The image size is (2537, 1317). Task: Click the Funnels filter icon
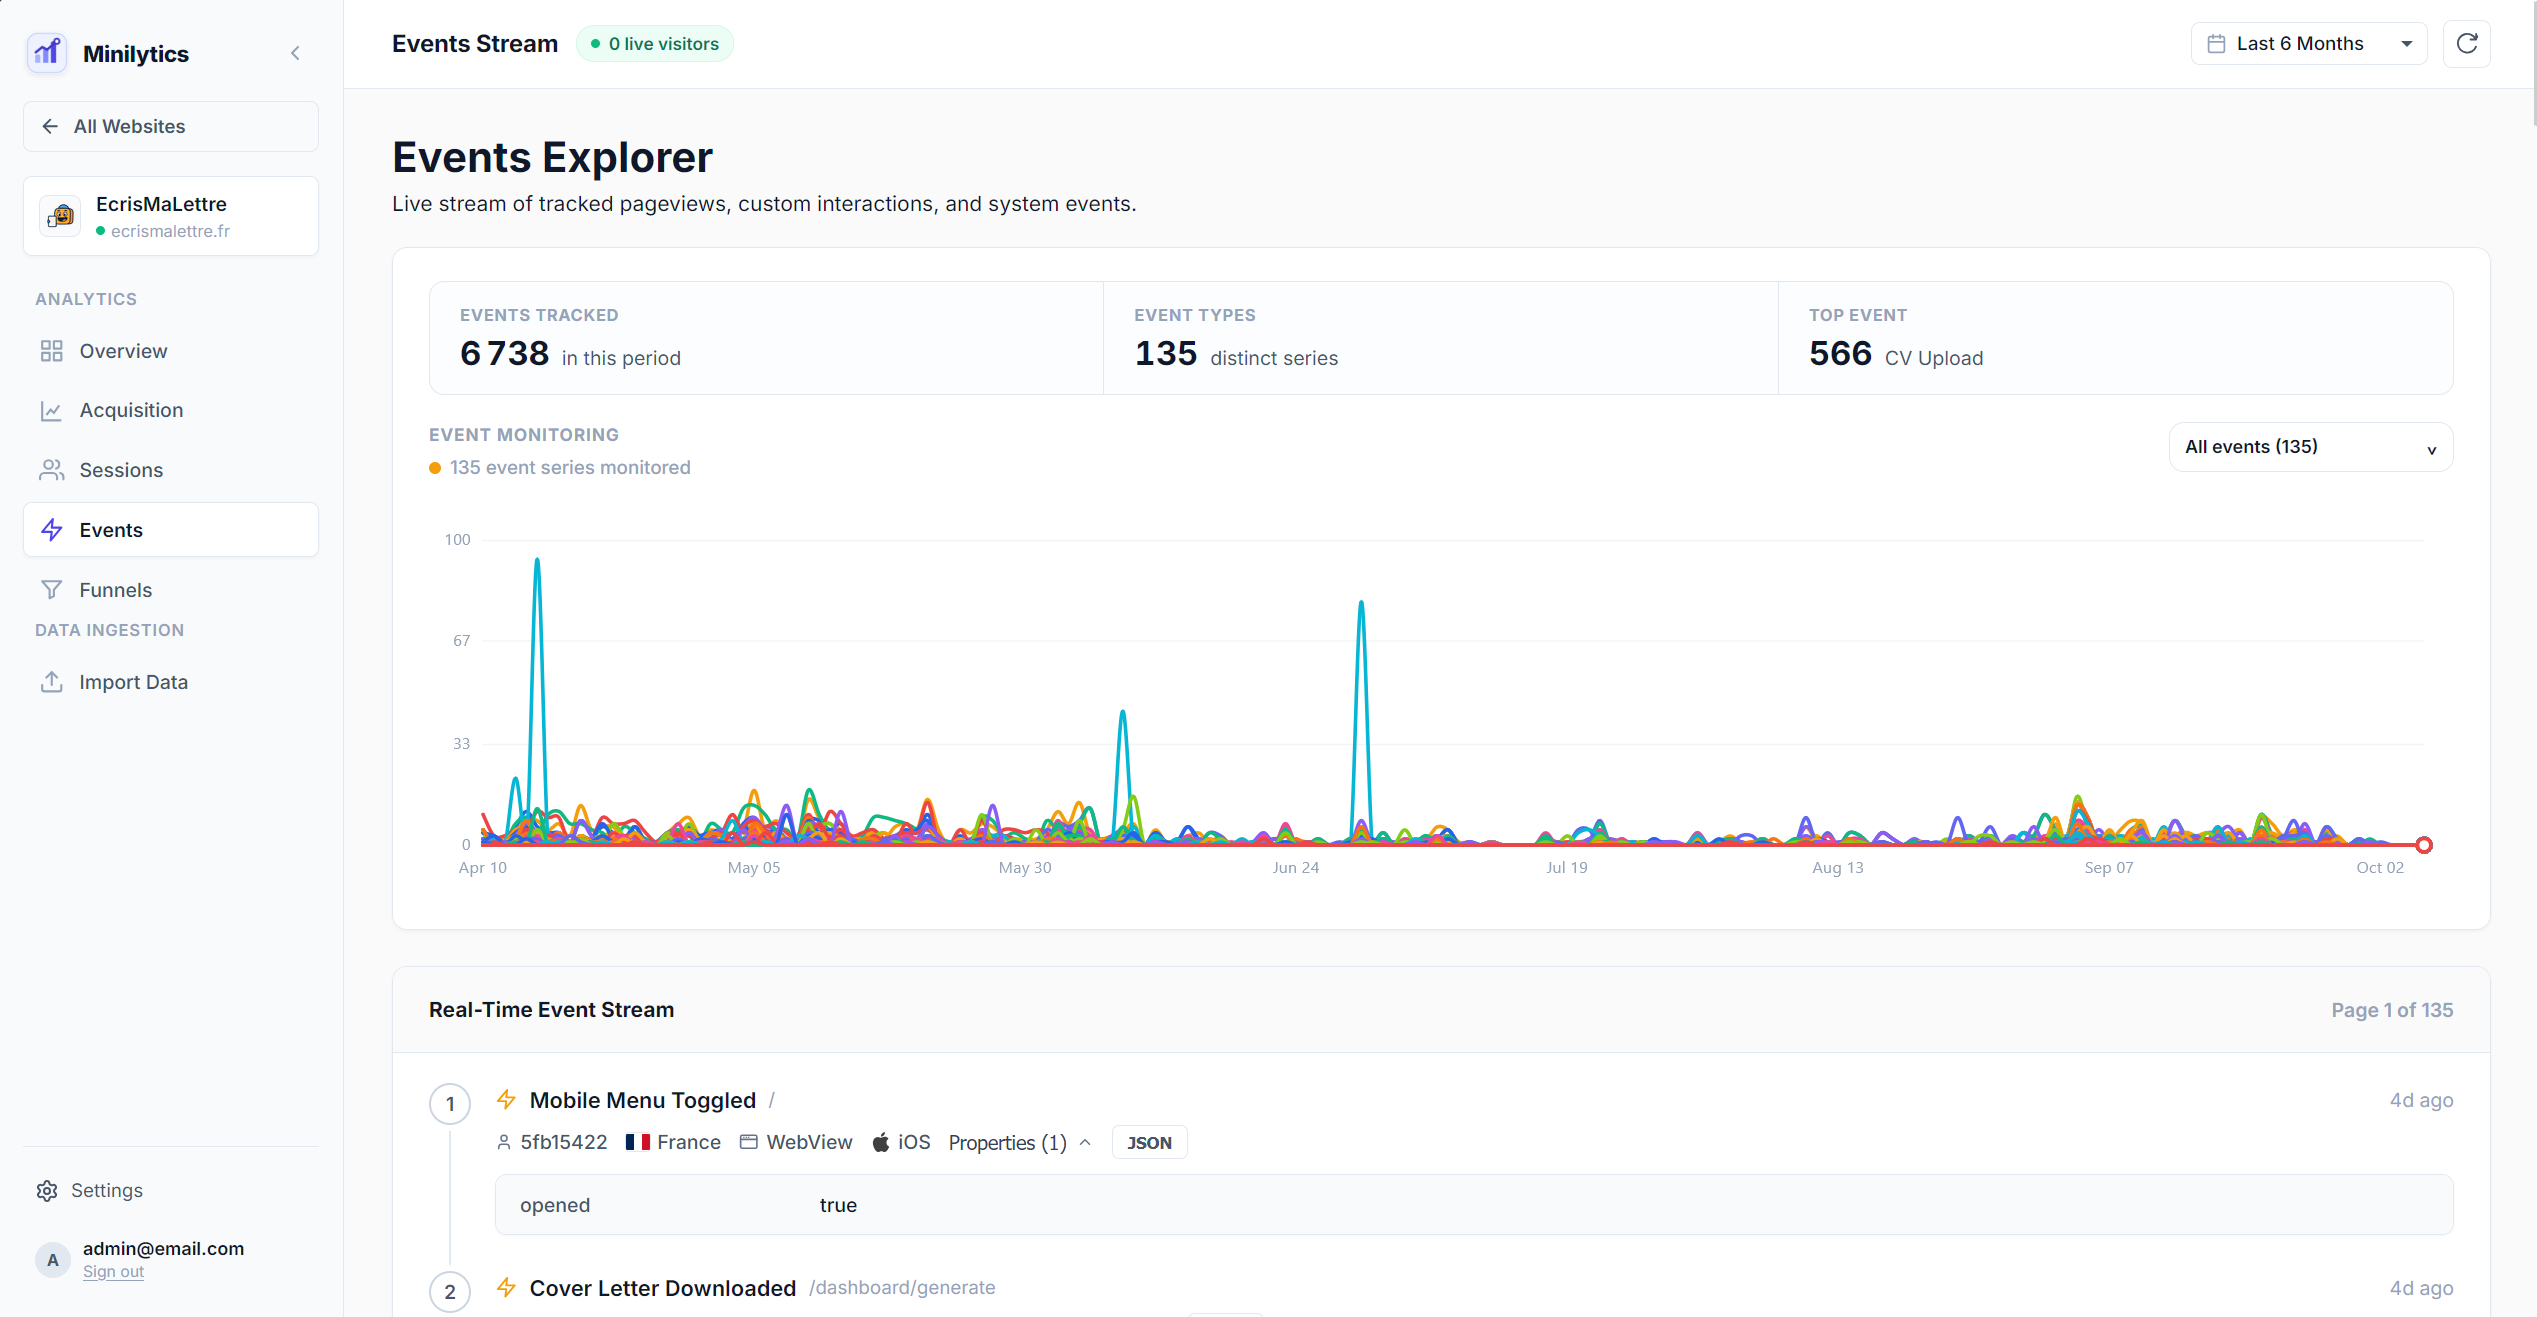pos(52,590)
